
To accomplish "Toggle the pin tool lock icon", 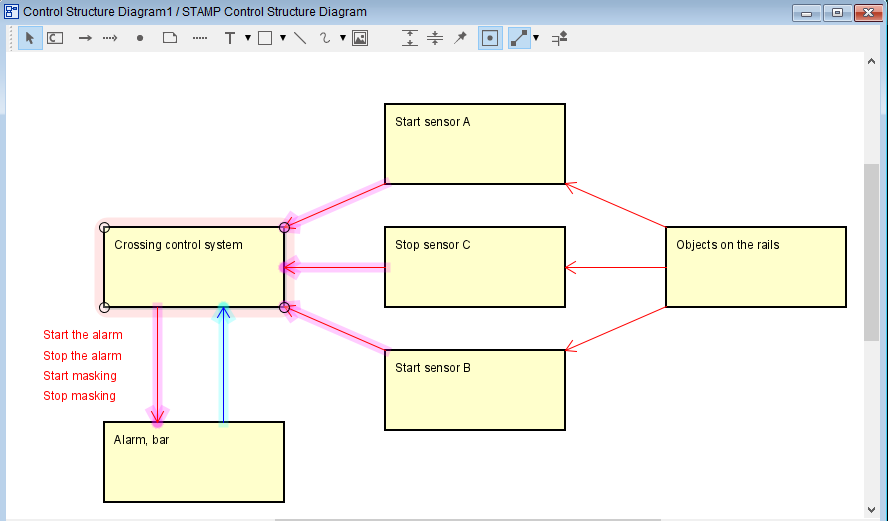I will [x=460, y=38].
